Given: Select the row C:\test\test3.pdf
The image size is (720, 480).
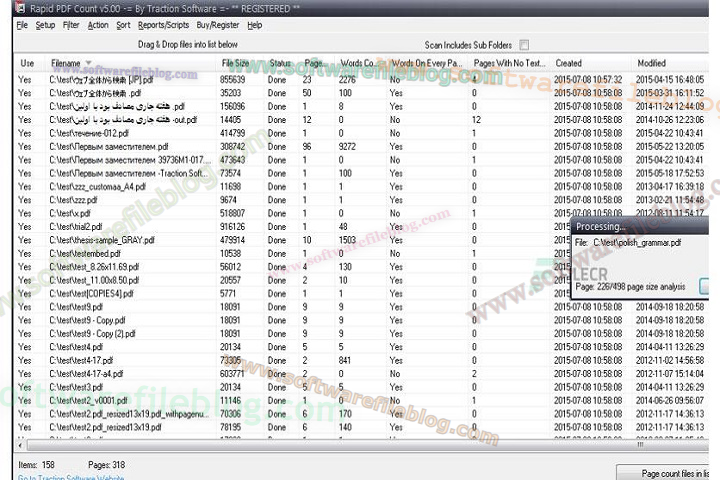Looking at the screenshot, I should coord(362,387).
